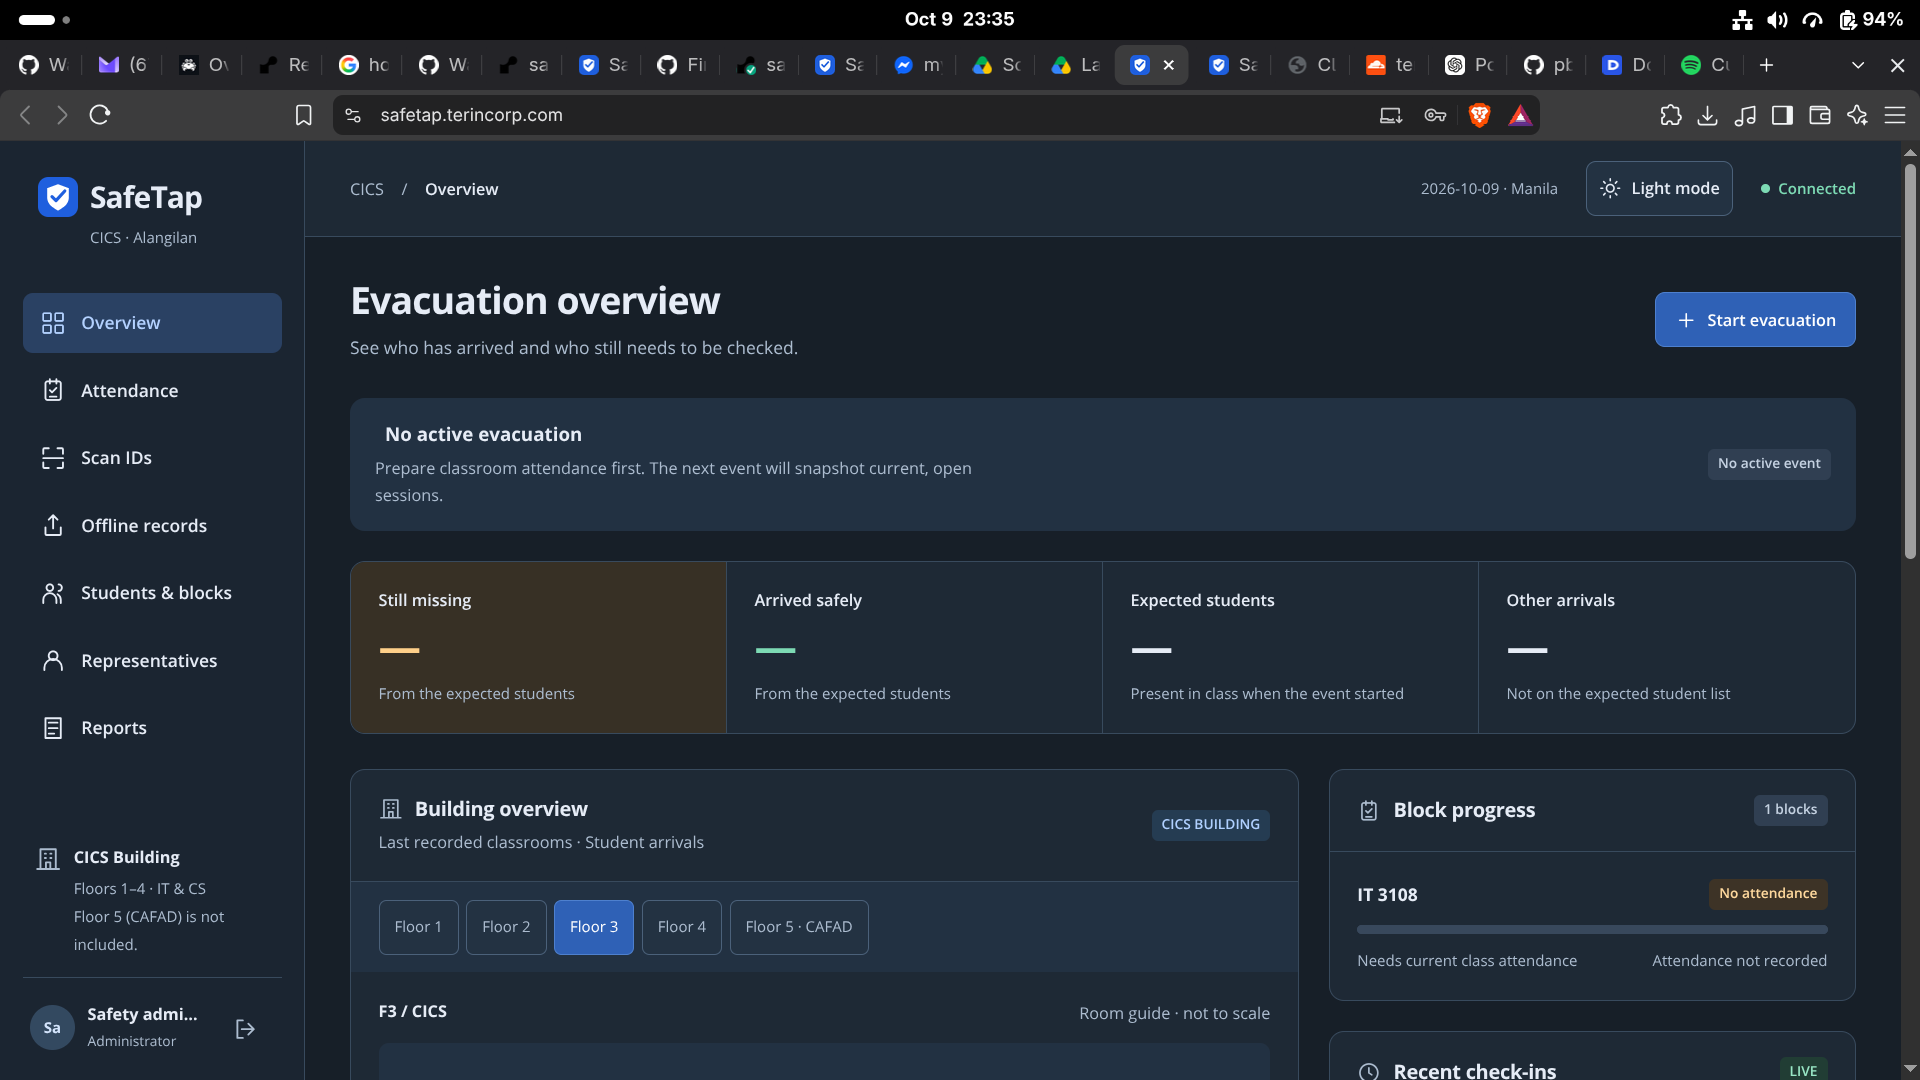Select Floor 1 tab
This screenshot has width=1920, height=1080.
pyautogui.click(x=418, y=927)
